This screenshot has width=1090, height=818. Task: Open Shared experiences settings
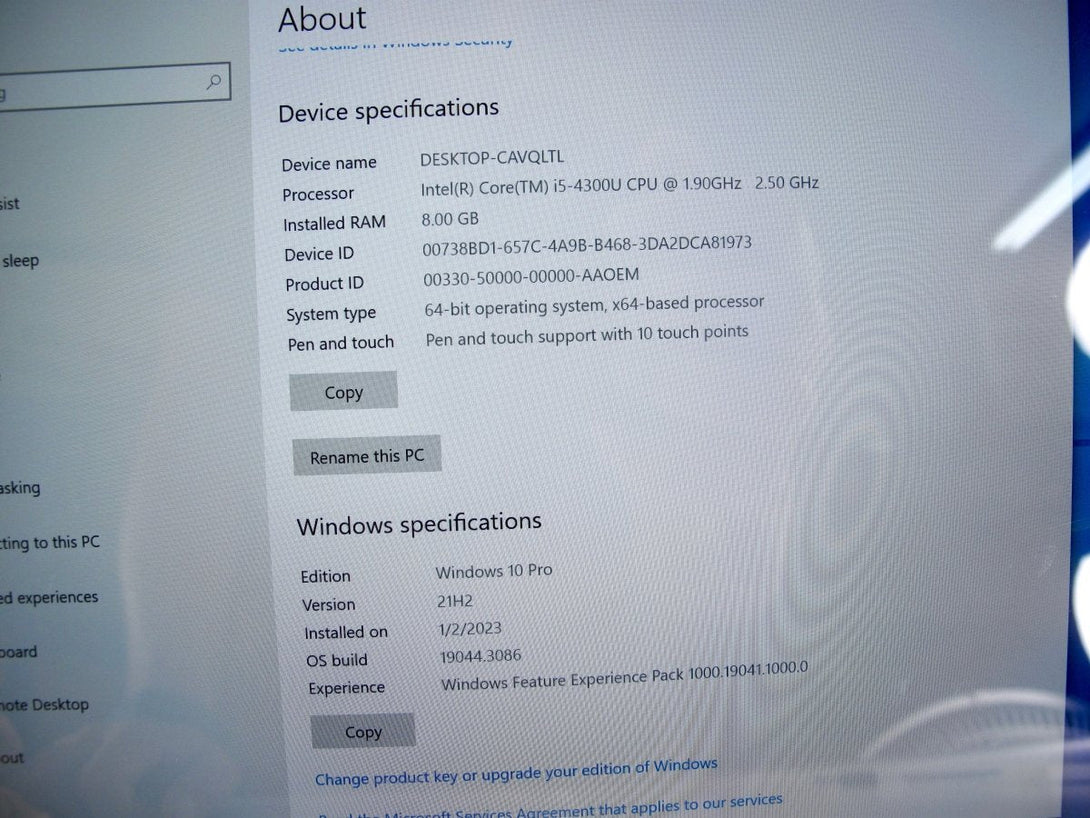(x=48, y=597)
